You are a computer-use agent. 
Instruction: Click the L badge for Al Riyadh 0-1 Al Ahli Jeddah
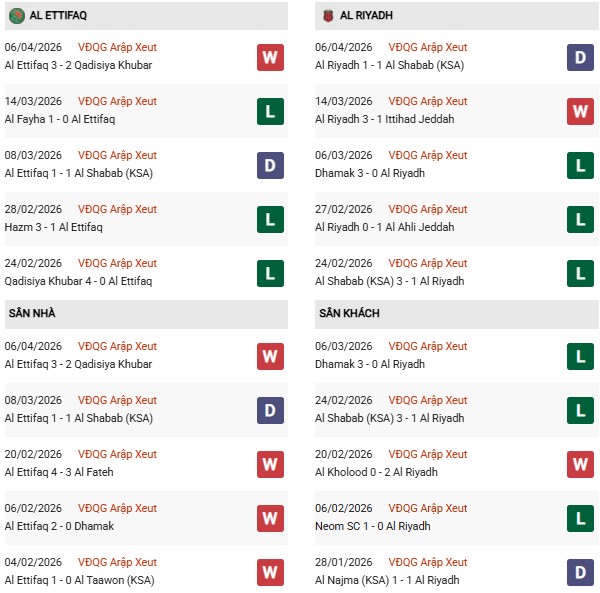[581, 219]
